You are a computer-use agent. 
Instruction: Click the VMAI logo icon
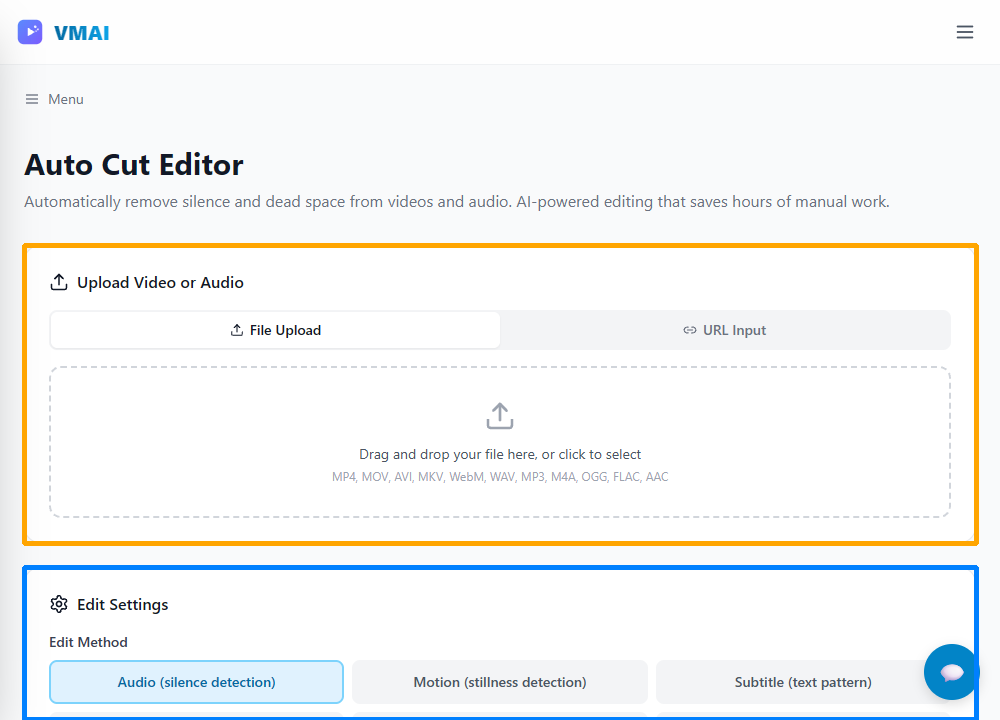point(30,32)
